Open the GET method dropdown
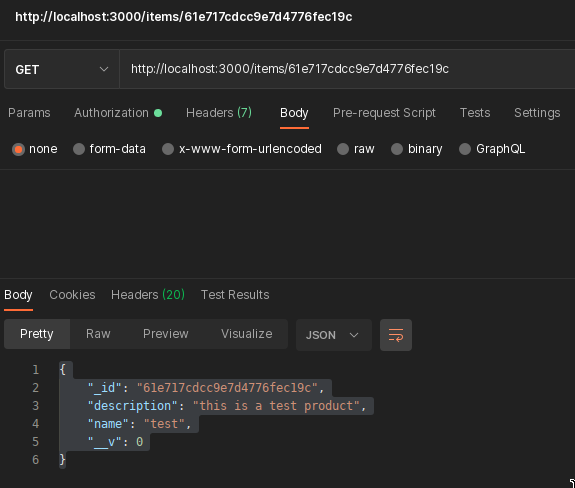The image size is (575, 488). (62, 69)
